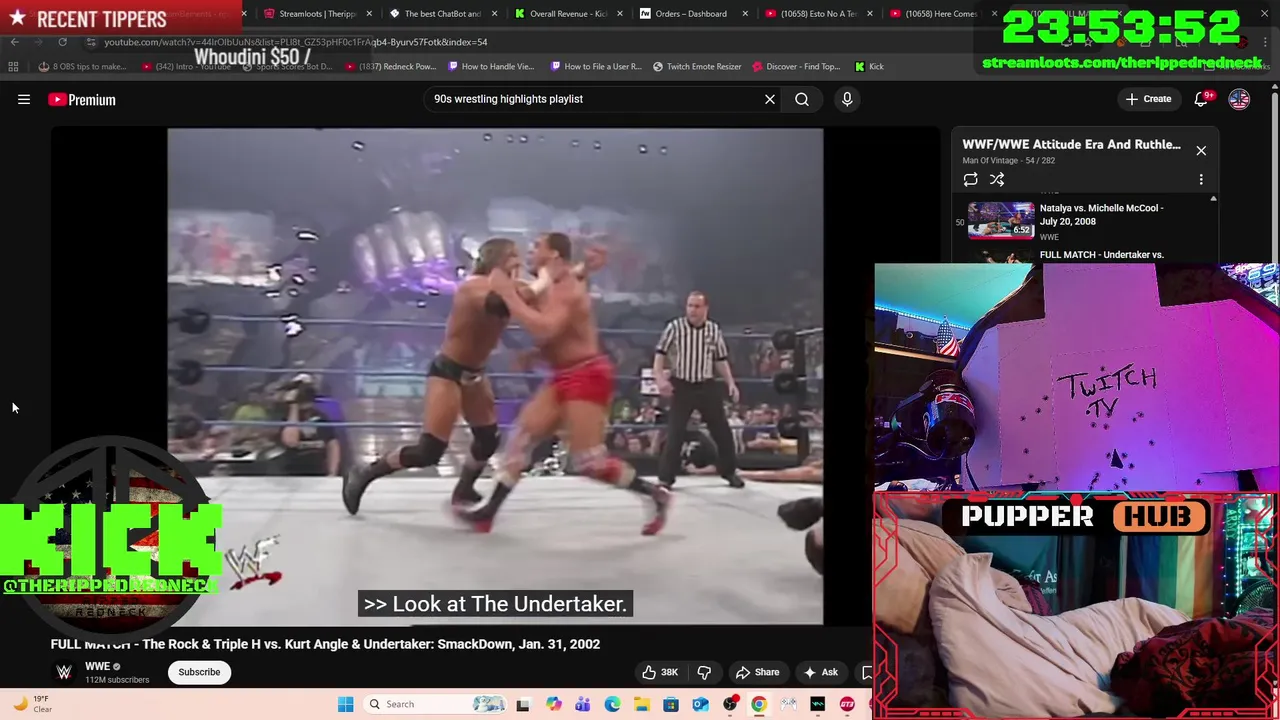Open the GT3 app taskbar icon
Screen dimensions: 1280x720
point(847,704)
